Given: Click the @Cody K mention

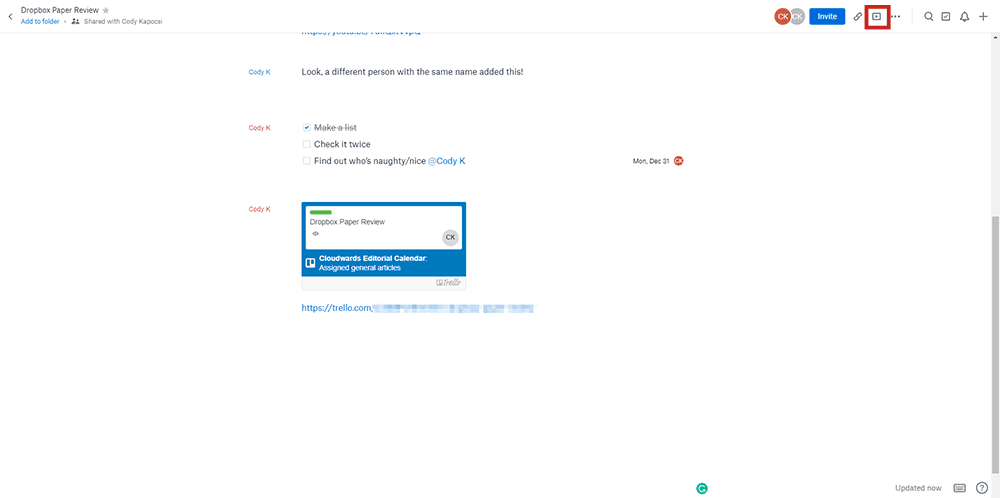Looking at the screenshot, I should tap(446, 161).
